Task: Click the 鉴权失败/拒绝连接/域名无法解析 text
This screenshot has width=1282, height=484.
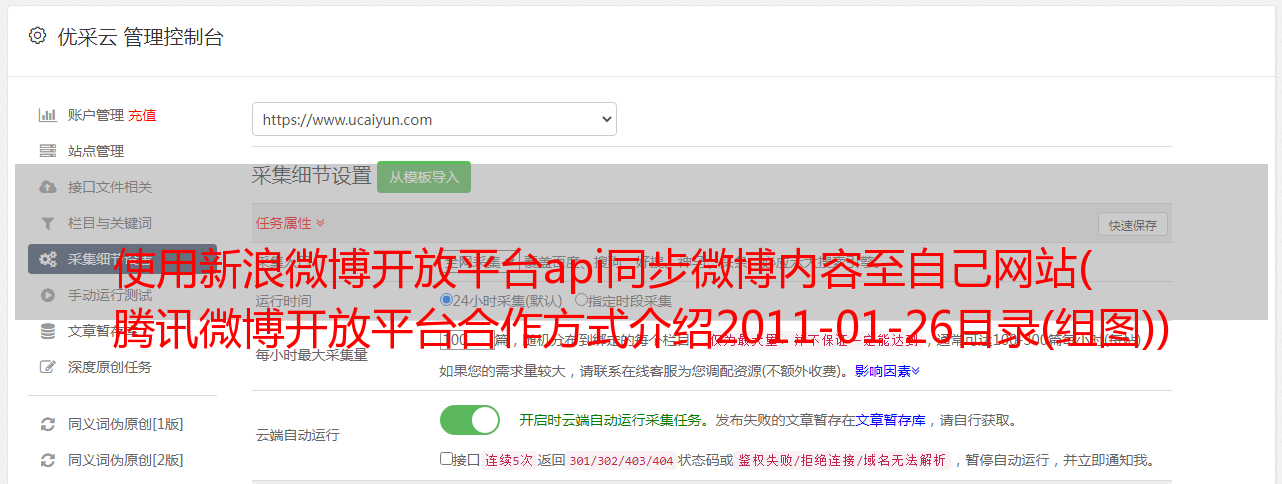Action: click(842, 461)
